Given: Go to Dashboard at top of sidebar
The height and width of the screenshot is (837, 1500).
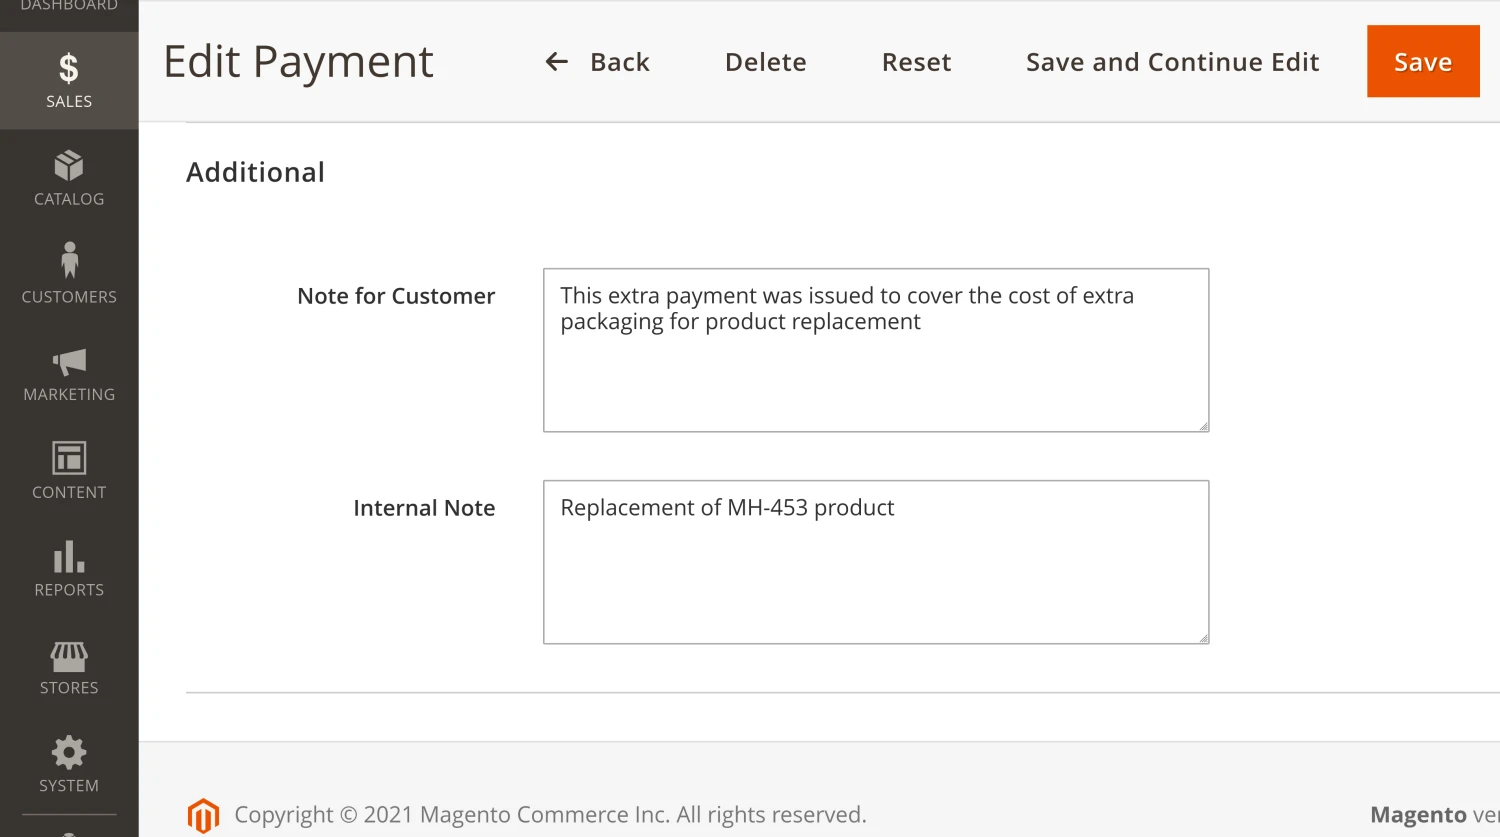Looking at the screenshot, I should (69, 8).
